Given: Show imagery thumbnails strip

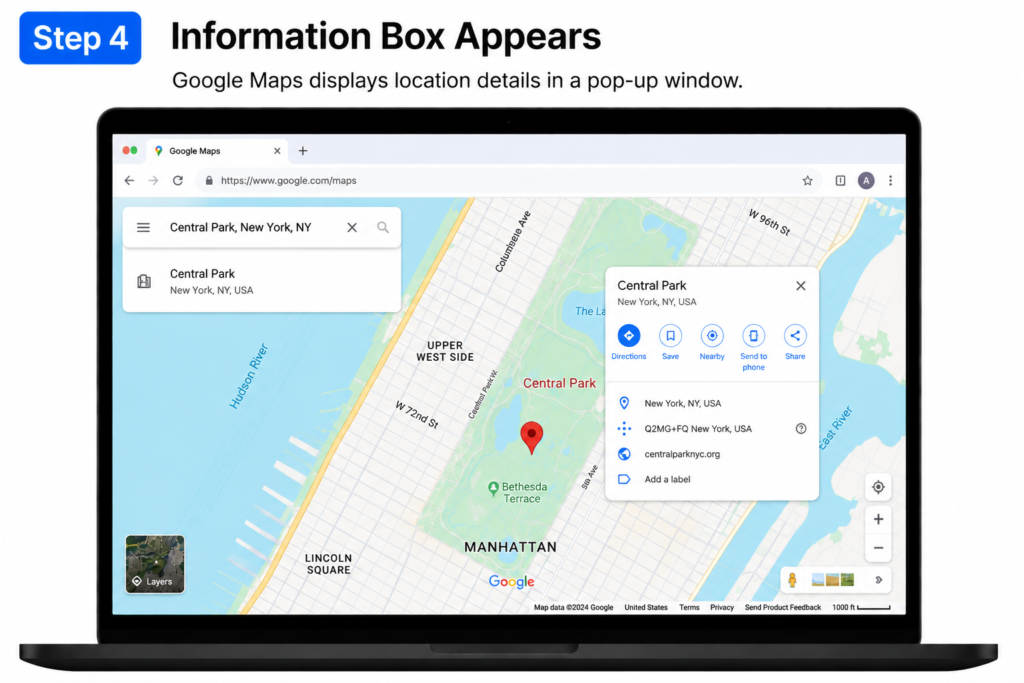Looking at the screenshot, I should click(x=833, y=580).
